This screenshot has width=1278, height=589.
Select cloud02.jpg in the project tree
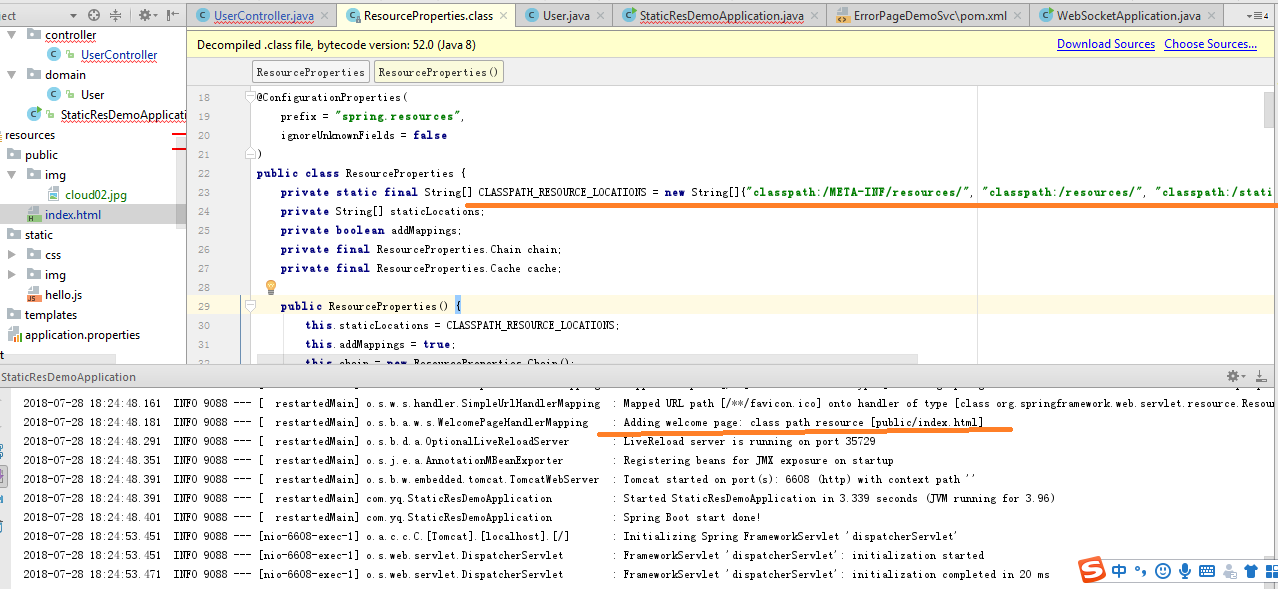pyautogui.click(x=96, y=195)
